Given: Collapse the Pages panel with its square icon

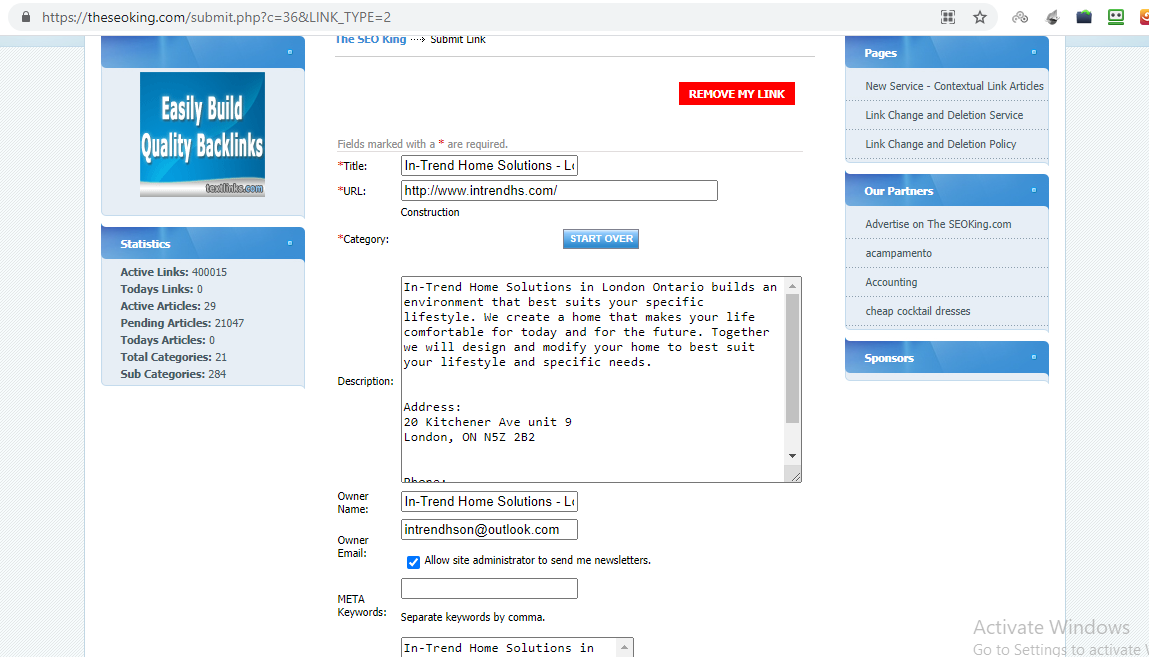Looking at the screenshot, I should [1033, 52].
